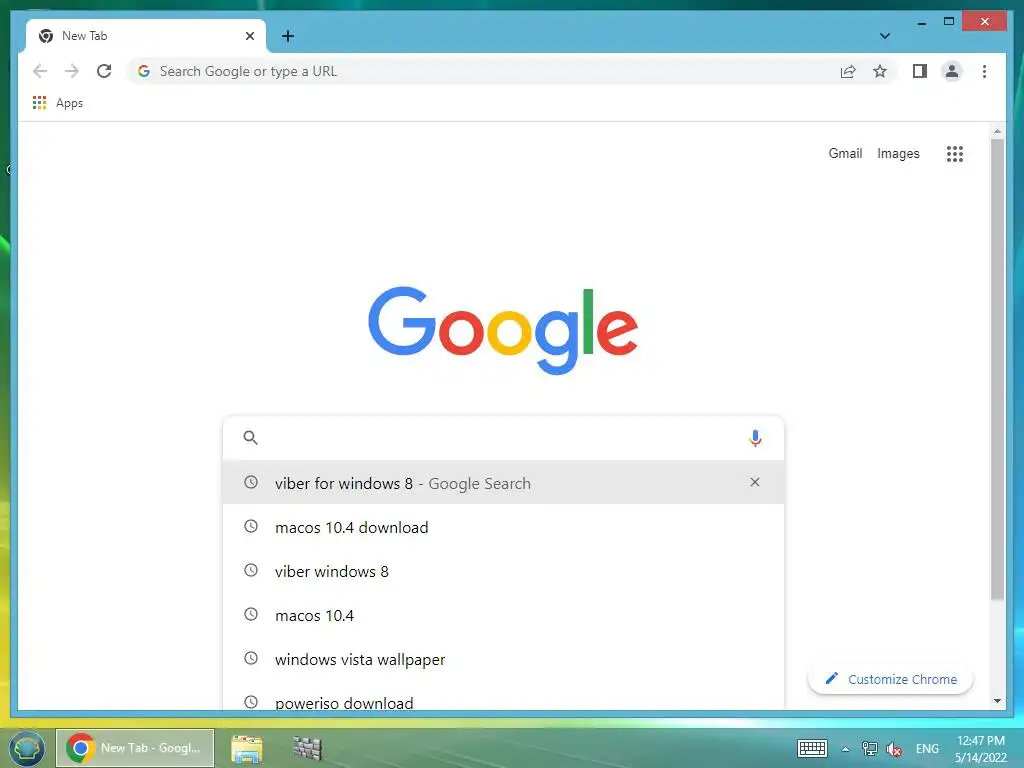1024x768 pixels.
Task: Click the muted volume tray icon
Action: click(x=894, y=749)
